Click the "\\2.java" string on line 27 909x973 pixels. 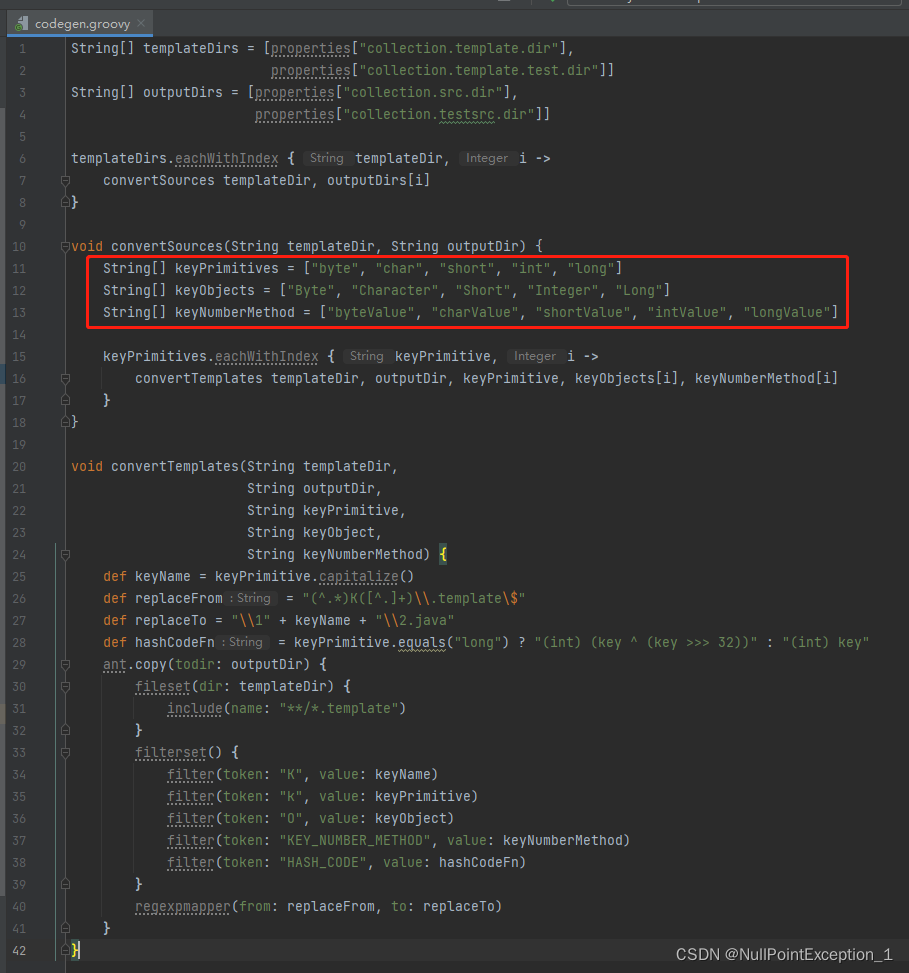(415, 621)
